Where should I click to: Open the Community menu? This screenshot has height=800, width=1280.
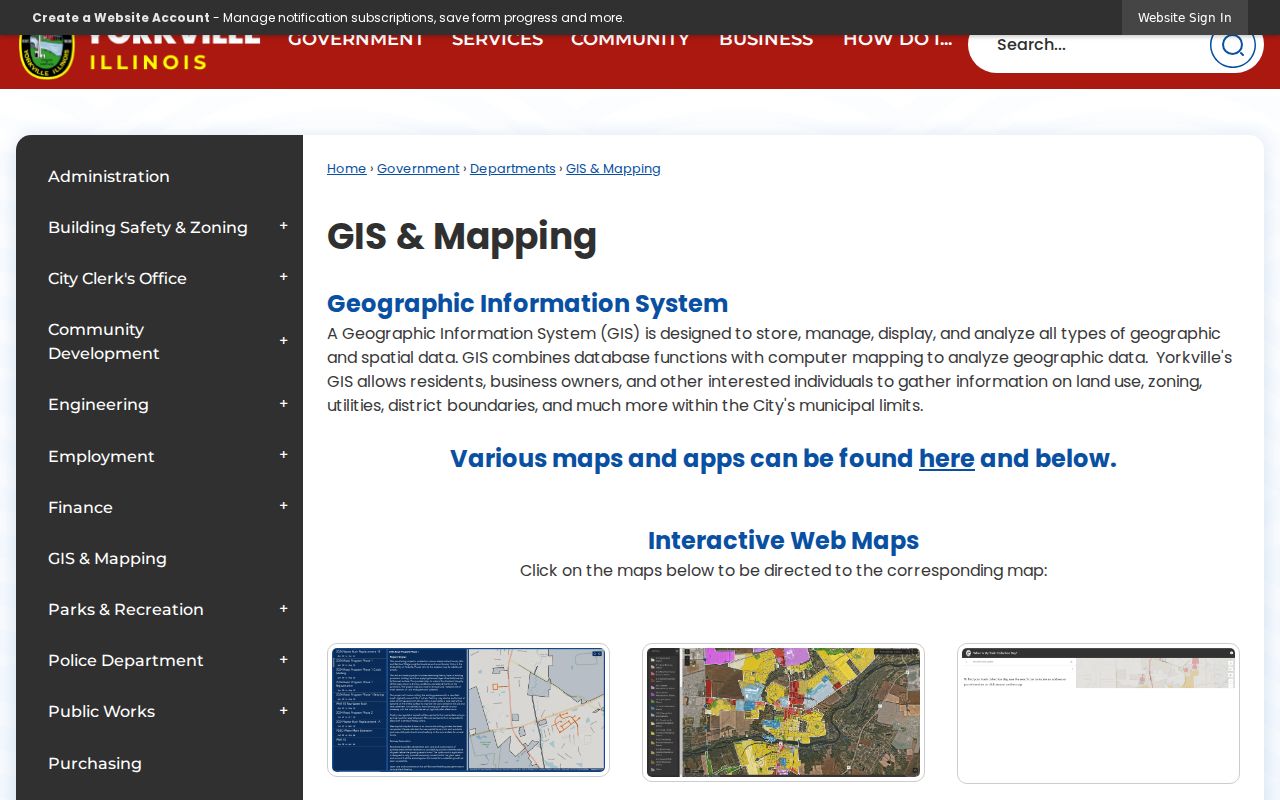point(630,40)
